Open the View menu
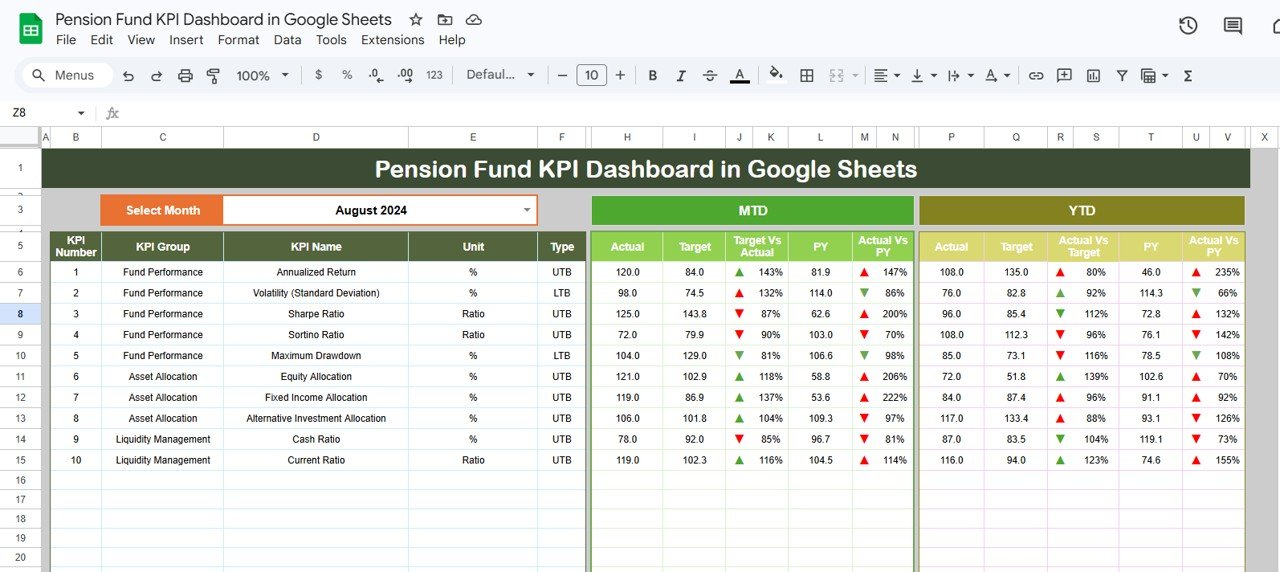Screen dimensions: 1280x572 [141, 40]
